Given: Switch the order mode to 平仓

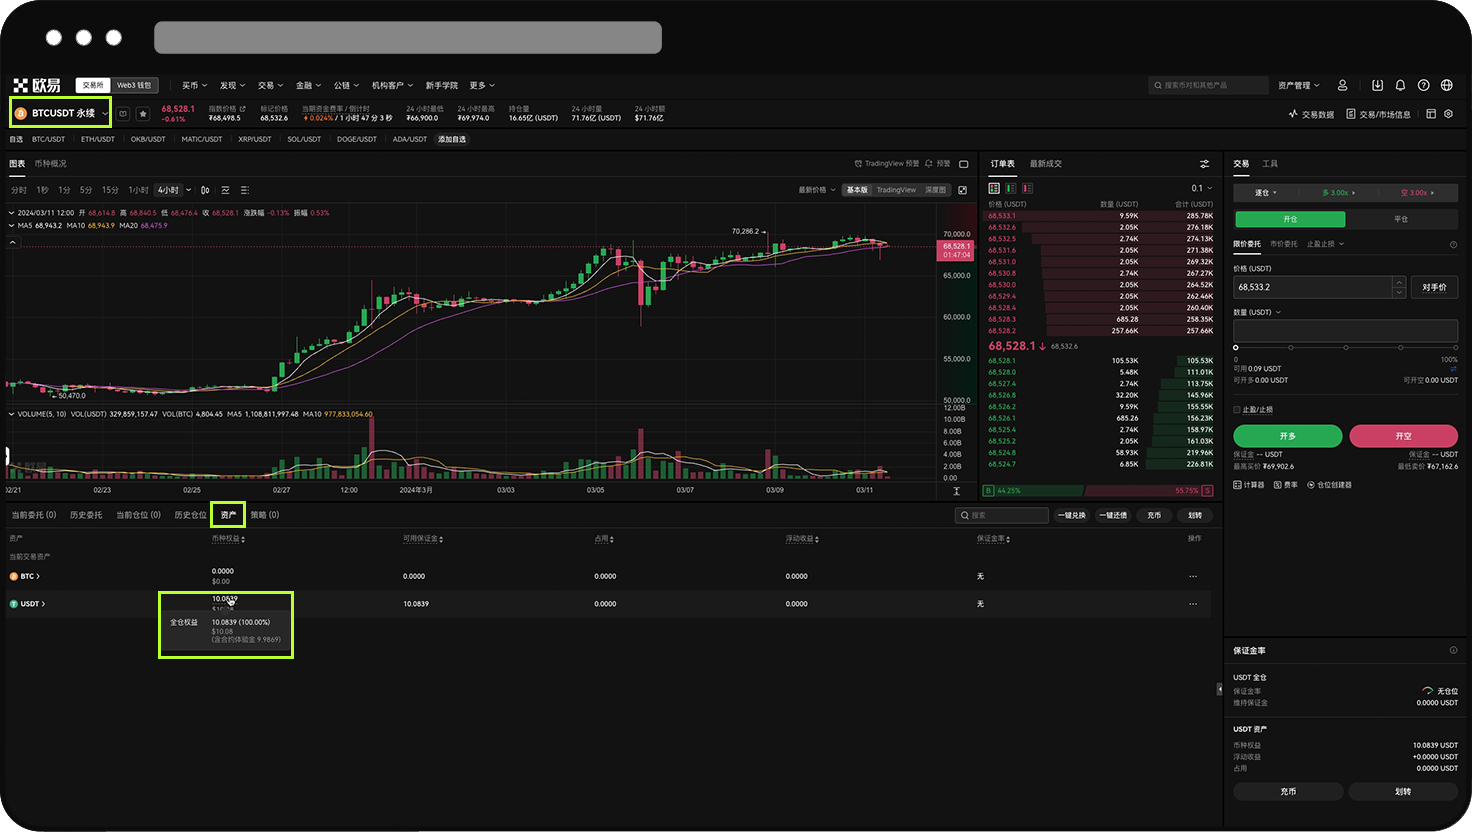Looking at the screenshot, I should pos(1401,219).
